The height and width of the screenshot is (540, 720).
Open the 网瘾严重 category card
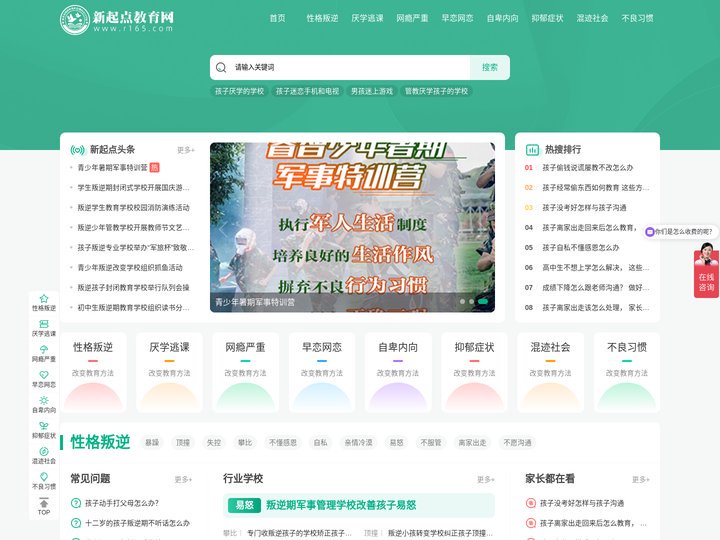pos(246,372)
